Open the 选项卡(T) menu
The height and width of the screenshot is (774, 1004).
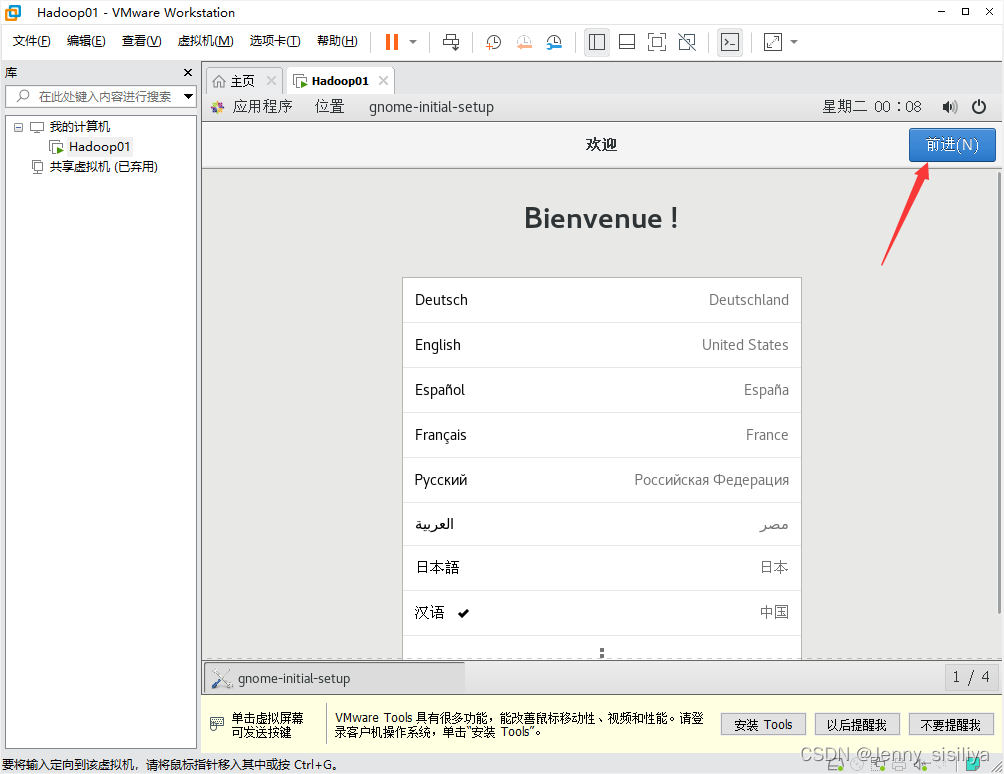[275, 41]
